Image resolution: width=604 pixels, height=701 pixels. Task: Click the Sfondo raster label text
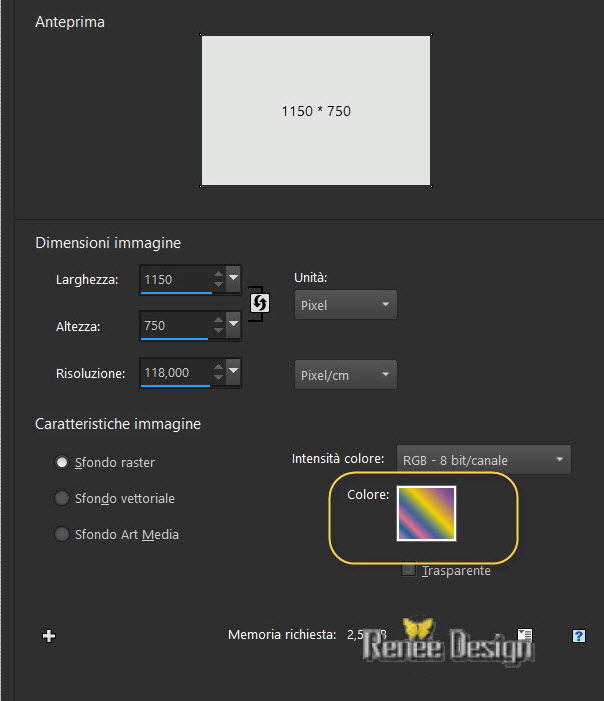tap(115, 462)
